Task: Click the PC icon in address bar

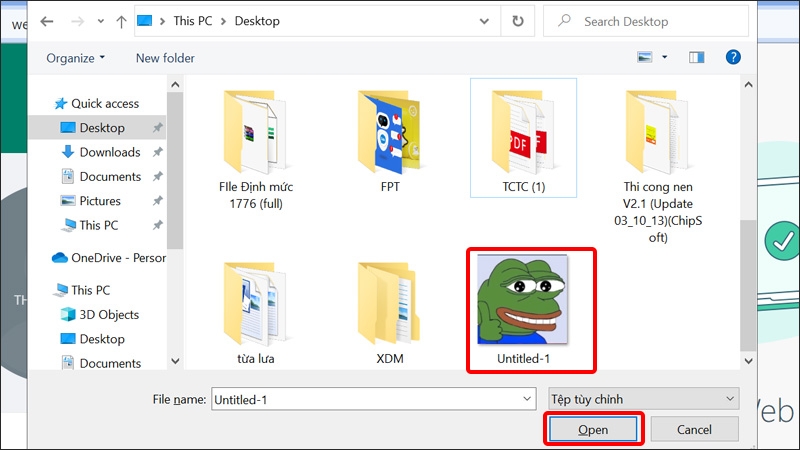Action: coord(145,21)
